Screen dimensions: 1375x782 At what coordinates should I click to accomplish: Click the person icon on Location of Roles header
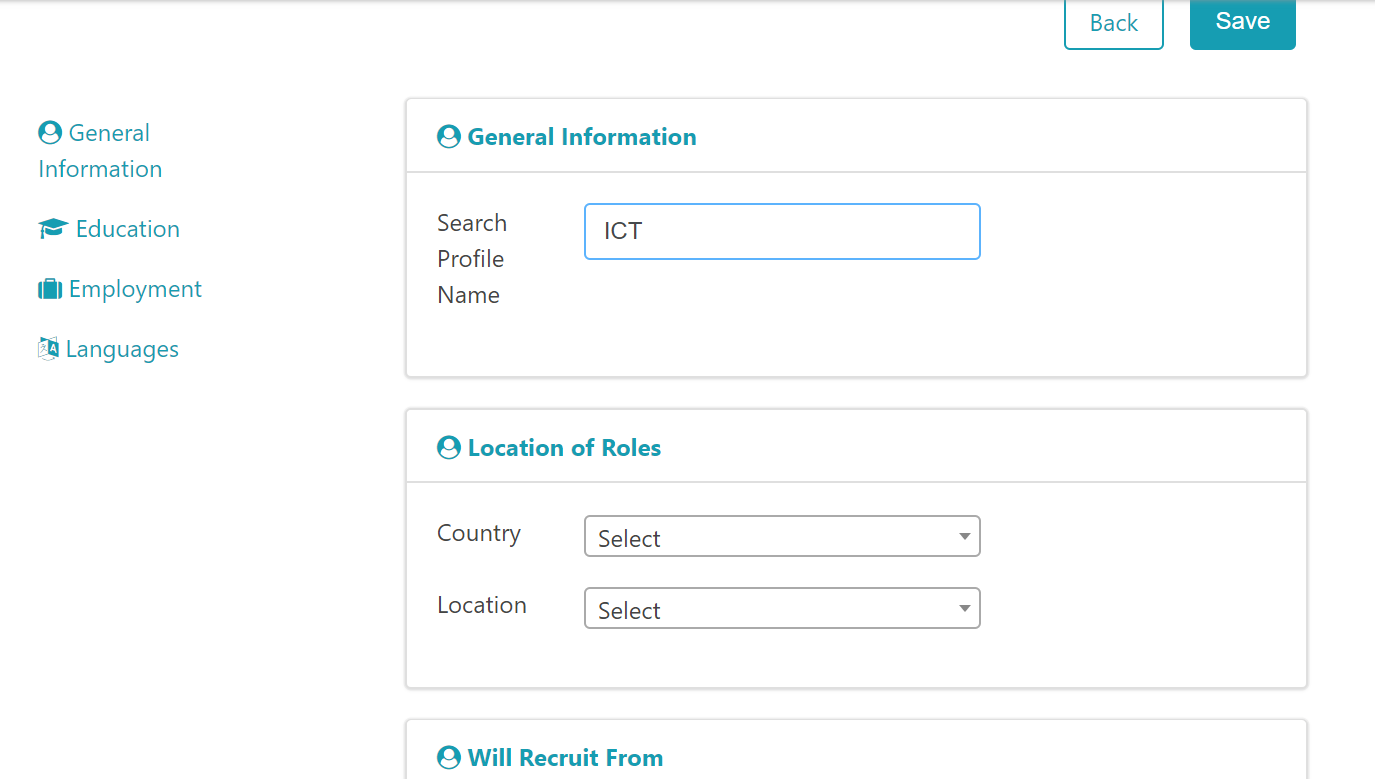pyautogui.click(x=448, y=447)
